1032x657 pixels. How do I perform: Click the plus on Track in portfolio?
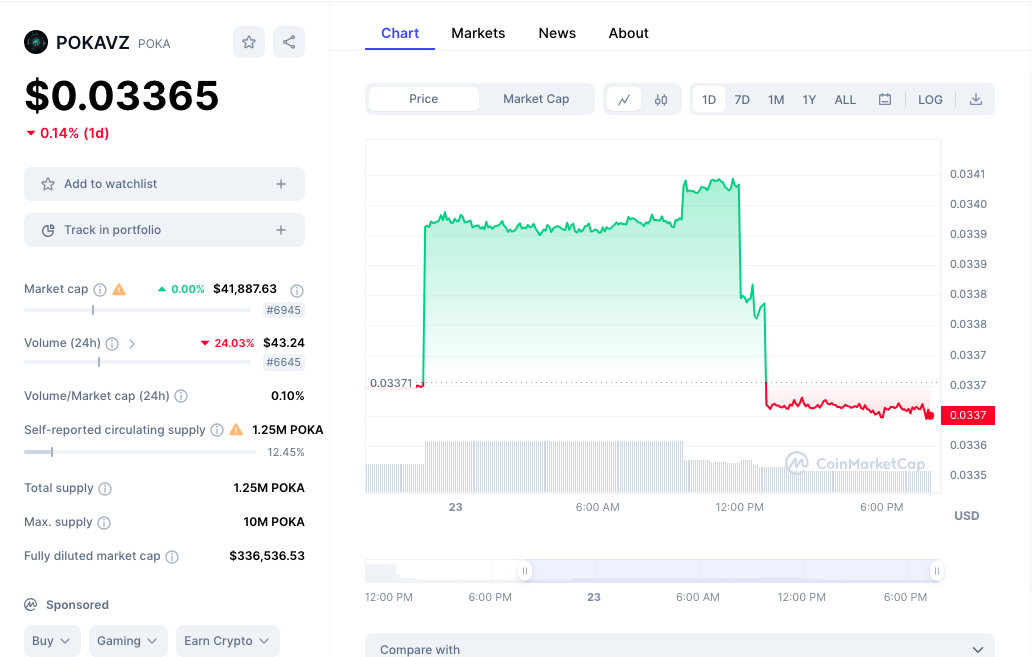pyautogui.click(x=281, y=230)
